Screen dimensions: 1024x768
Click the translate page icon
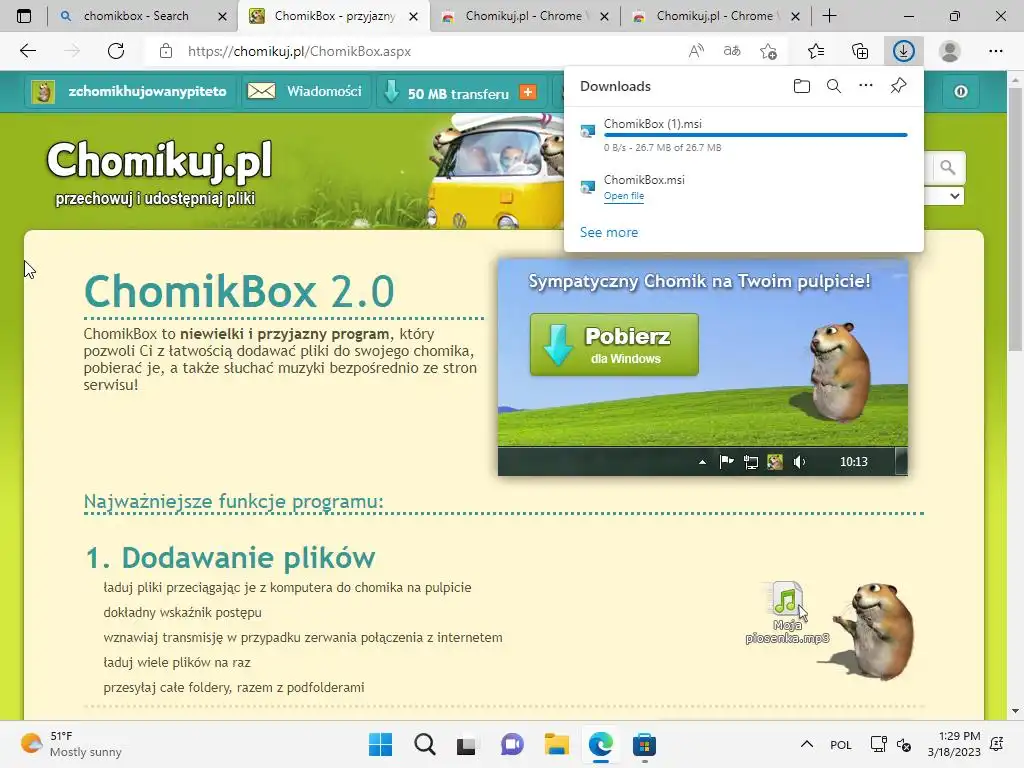coord(732,51)
